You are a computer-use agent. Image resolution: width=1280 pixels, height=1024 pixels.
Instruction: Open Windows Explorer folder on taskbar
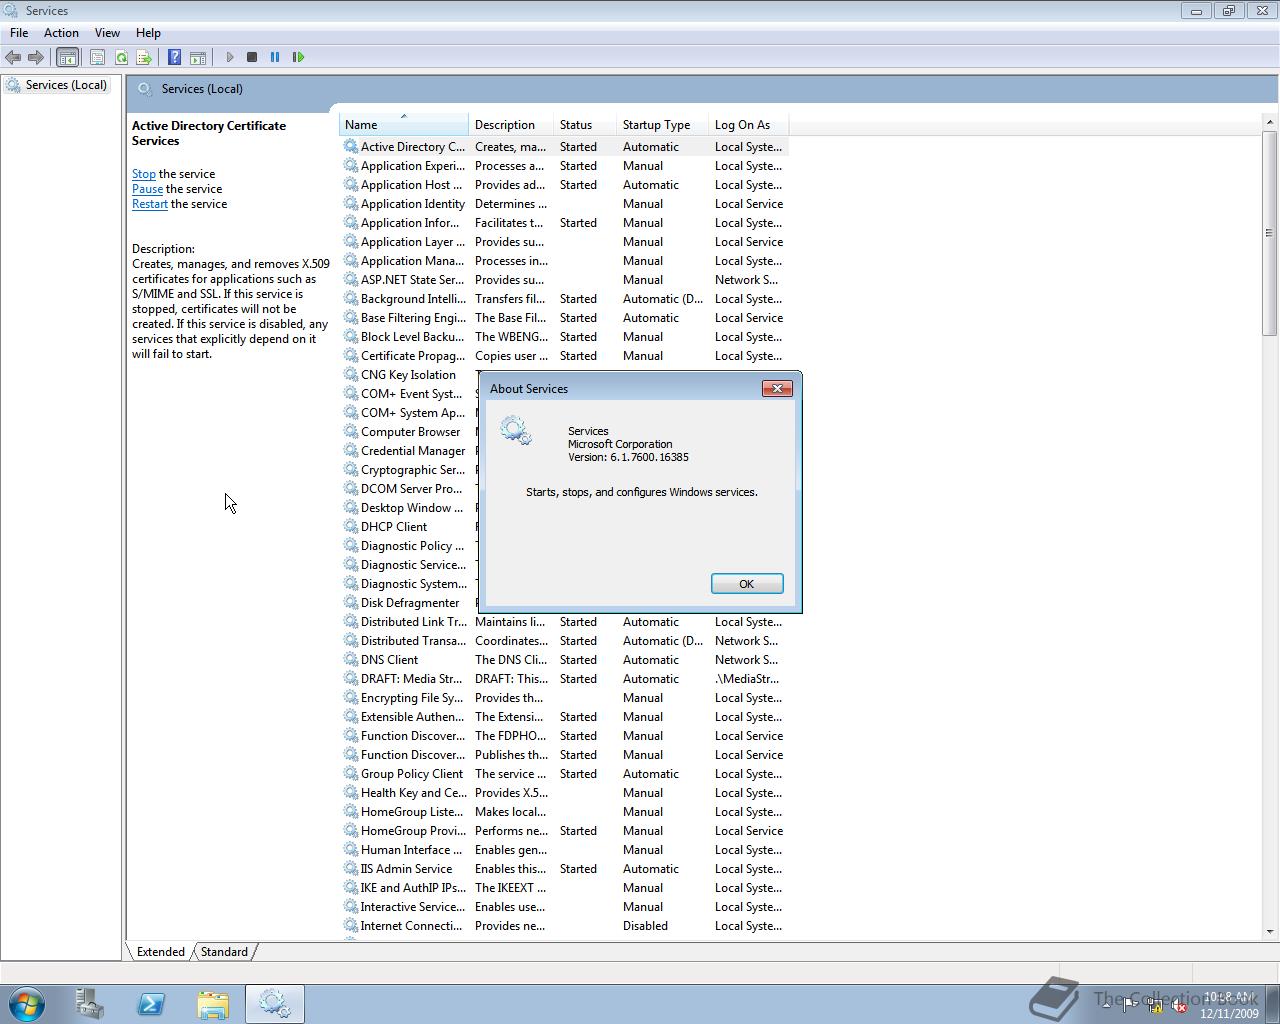tap(213, 1003)
